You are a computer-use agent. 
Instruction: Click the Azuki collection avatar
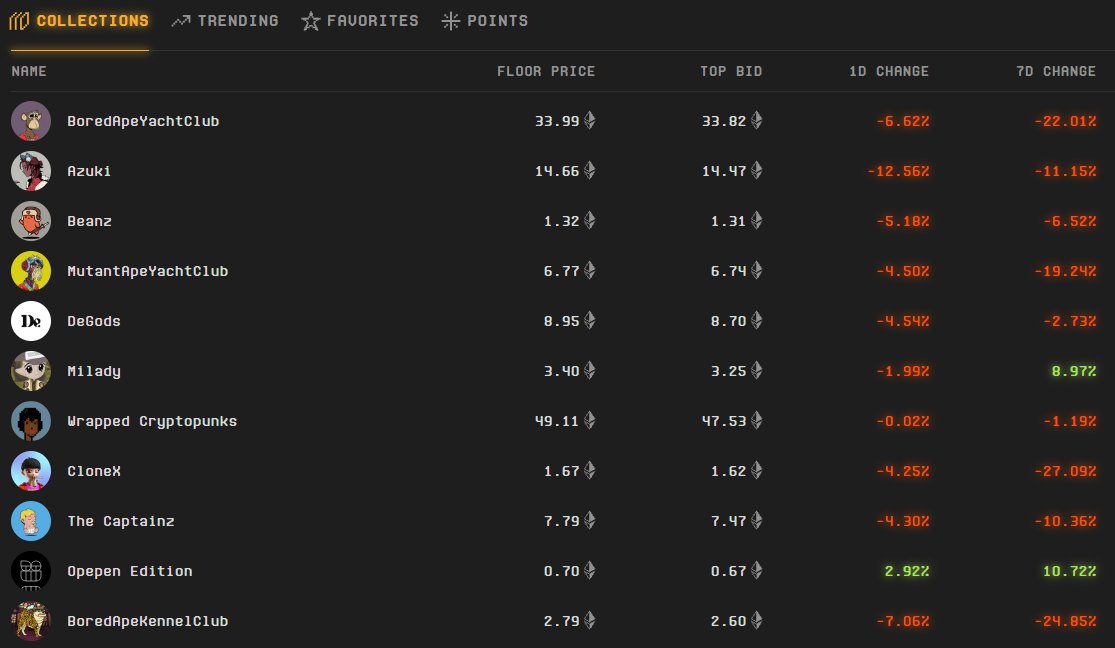(x=31, y=171)
